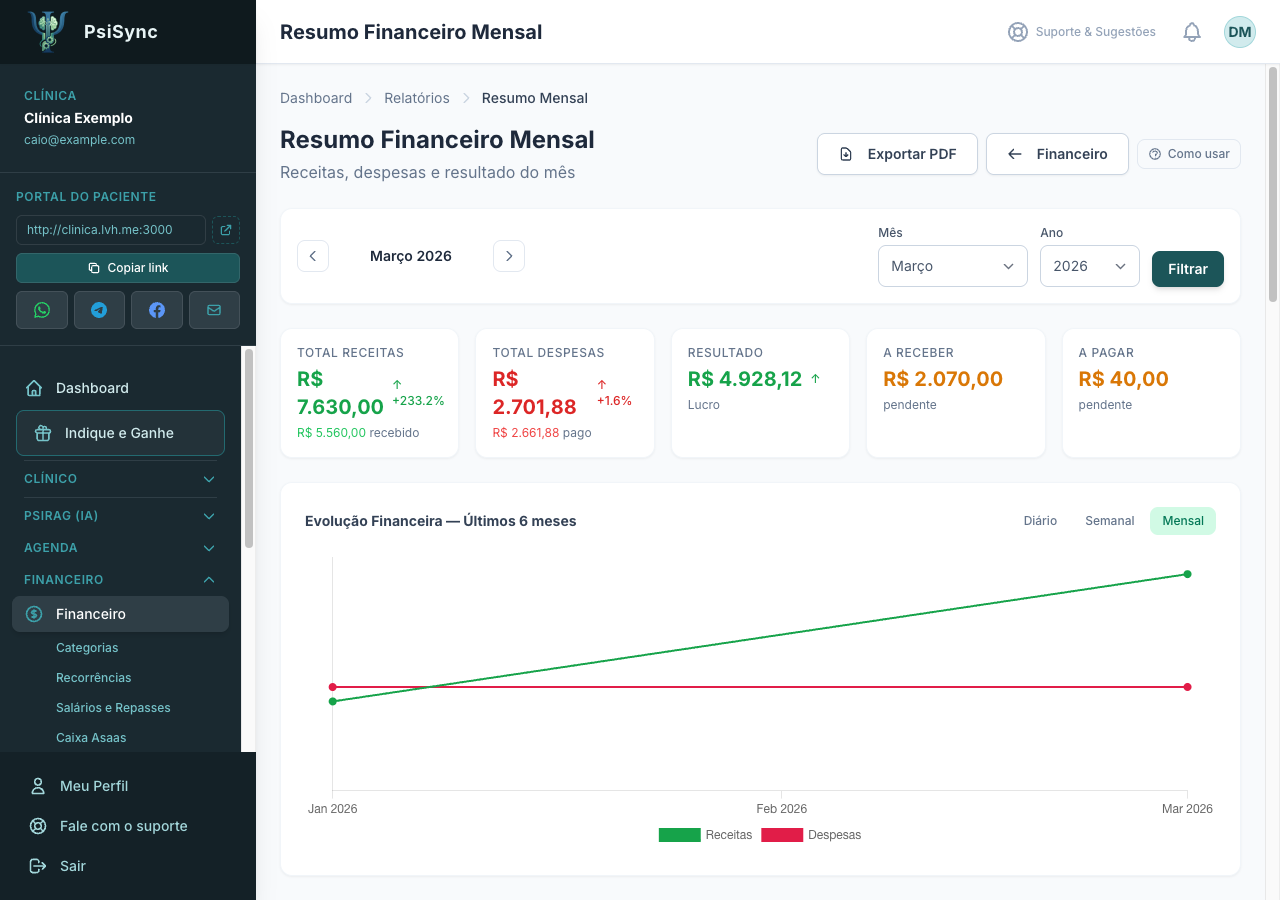
Task: Open the Indique e Ganhe page
Action: pyautogui.click(x=120, y=433)
